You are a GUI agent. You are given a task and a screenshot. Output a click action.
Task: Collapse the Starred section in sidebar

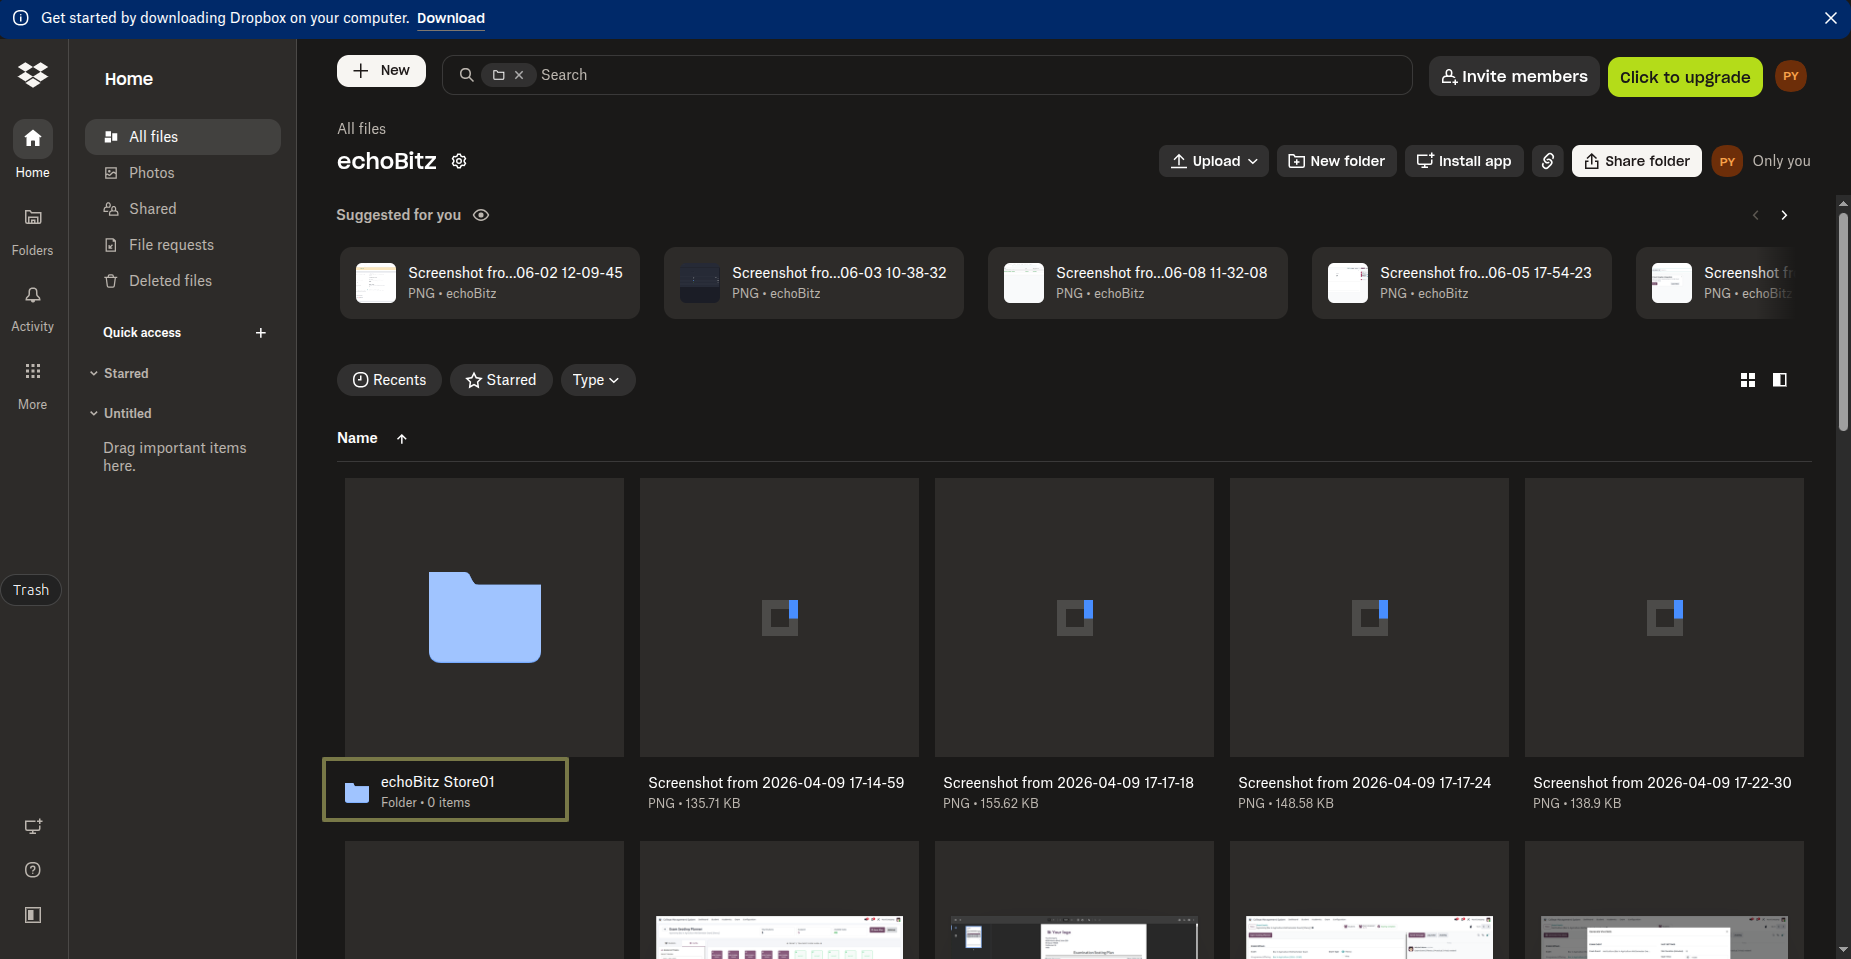94,373
